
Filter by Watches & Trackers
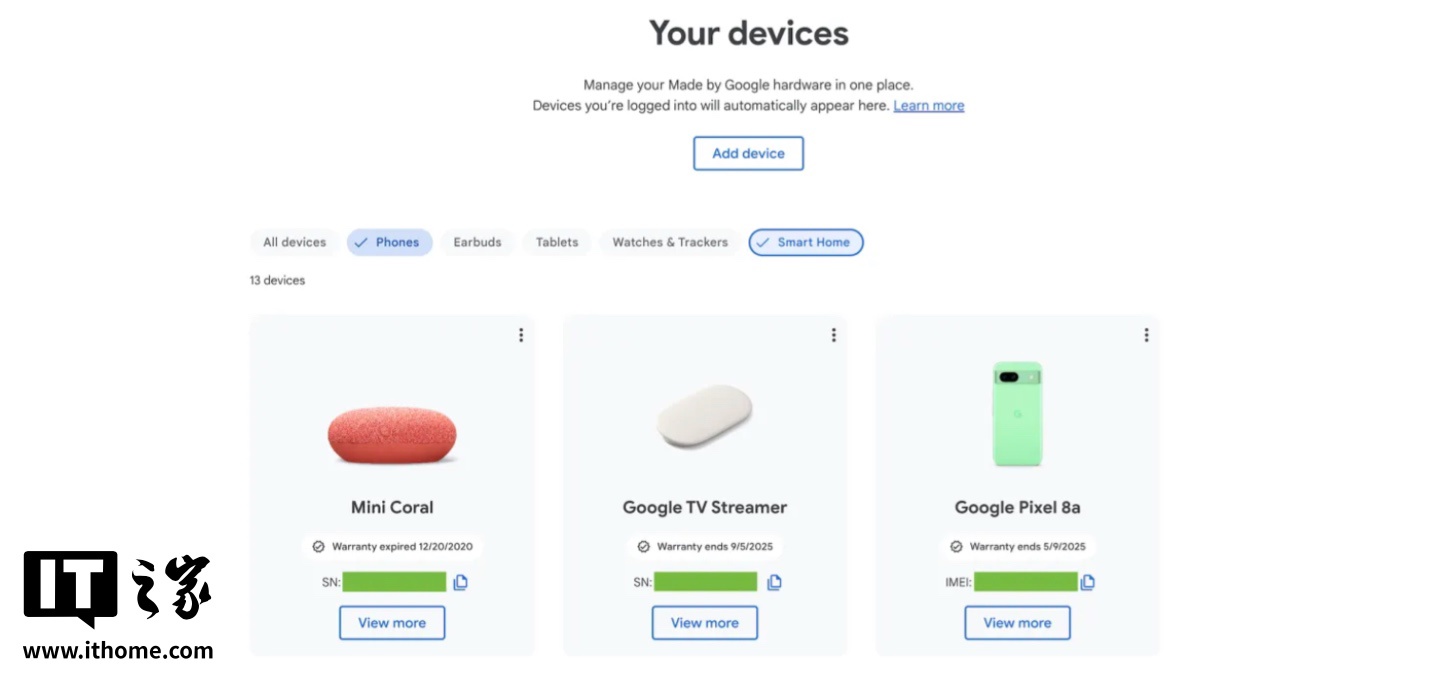click(x=670, y=242)
